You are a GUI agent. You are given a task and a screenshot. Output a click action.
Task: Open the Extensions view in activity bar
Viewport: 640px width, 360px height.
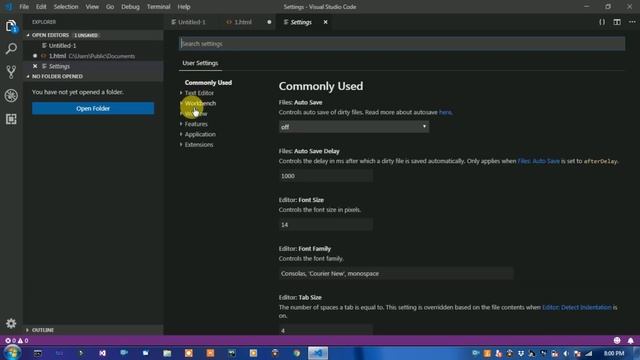click(x=11, y=119)
